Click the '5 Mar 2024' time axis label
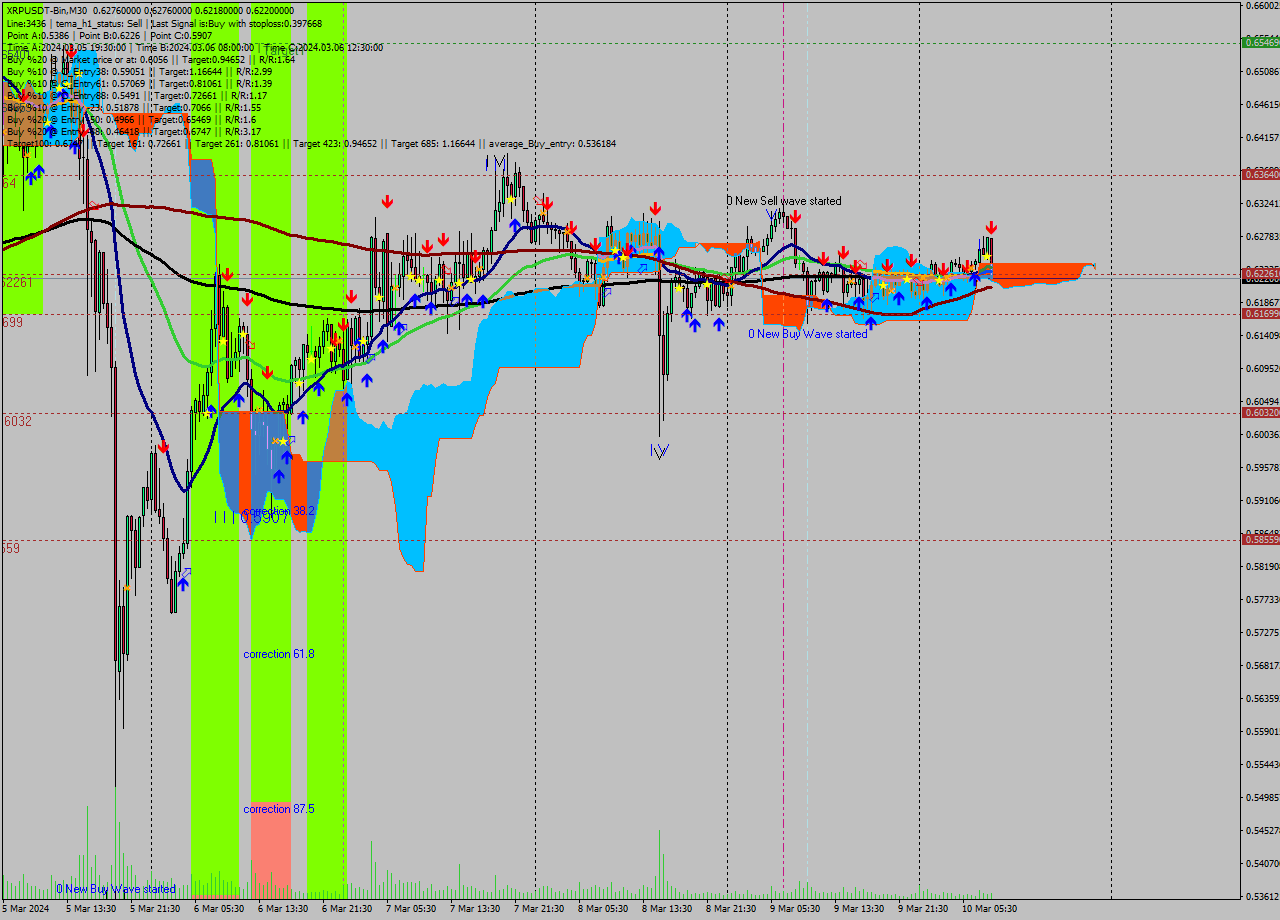Image resolution: width=1280 pixels, height=920 pixels. coord(26,909)
